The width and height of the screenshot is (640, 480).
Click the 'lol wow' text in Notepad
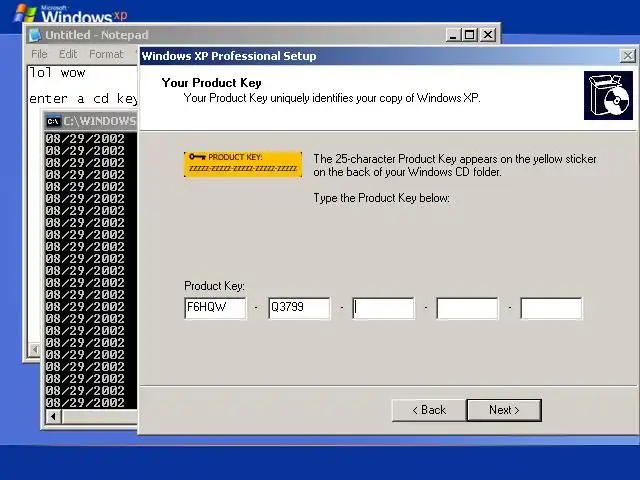[x=57, y=73]
